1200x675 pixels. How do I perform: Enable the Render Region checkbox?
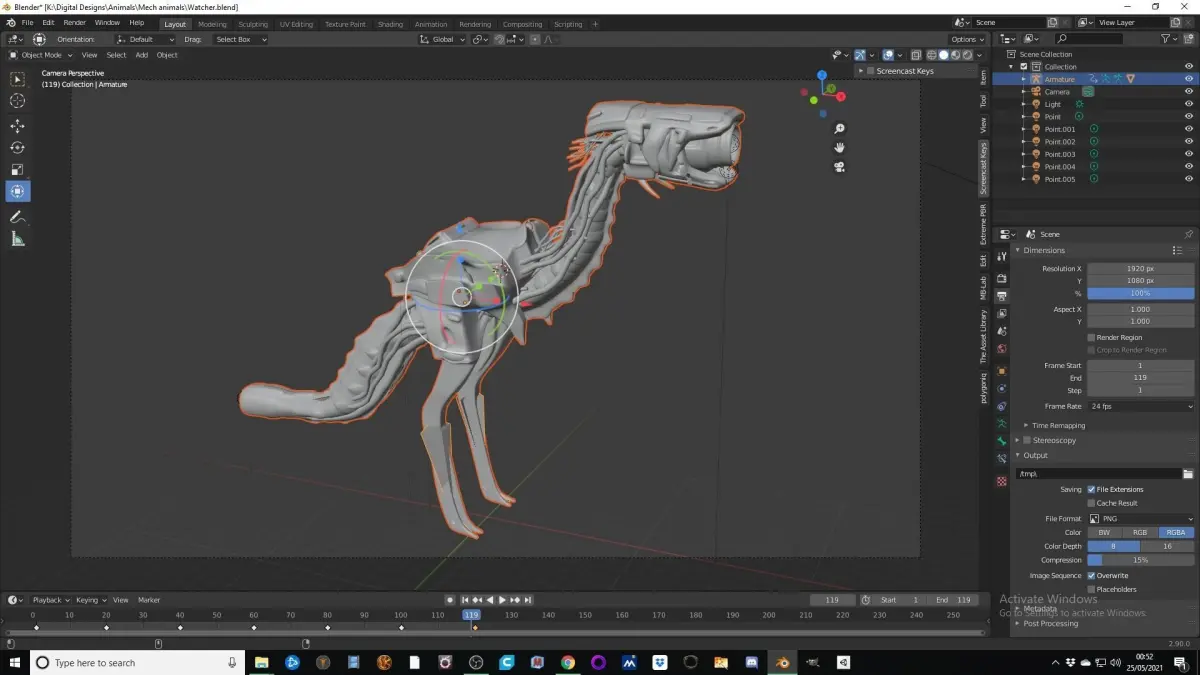(1091, 338)
